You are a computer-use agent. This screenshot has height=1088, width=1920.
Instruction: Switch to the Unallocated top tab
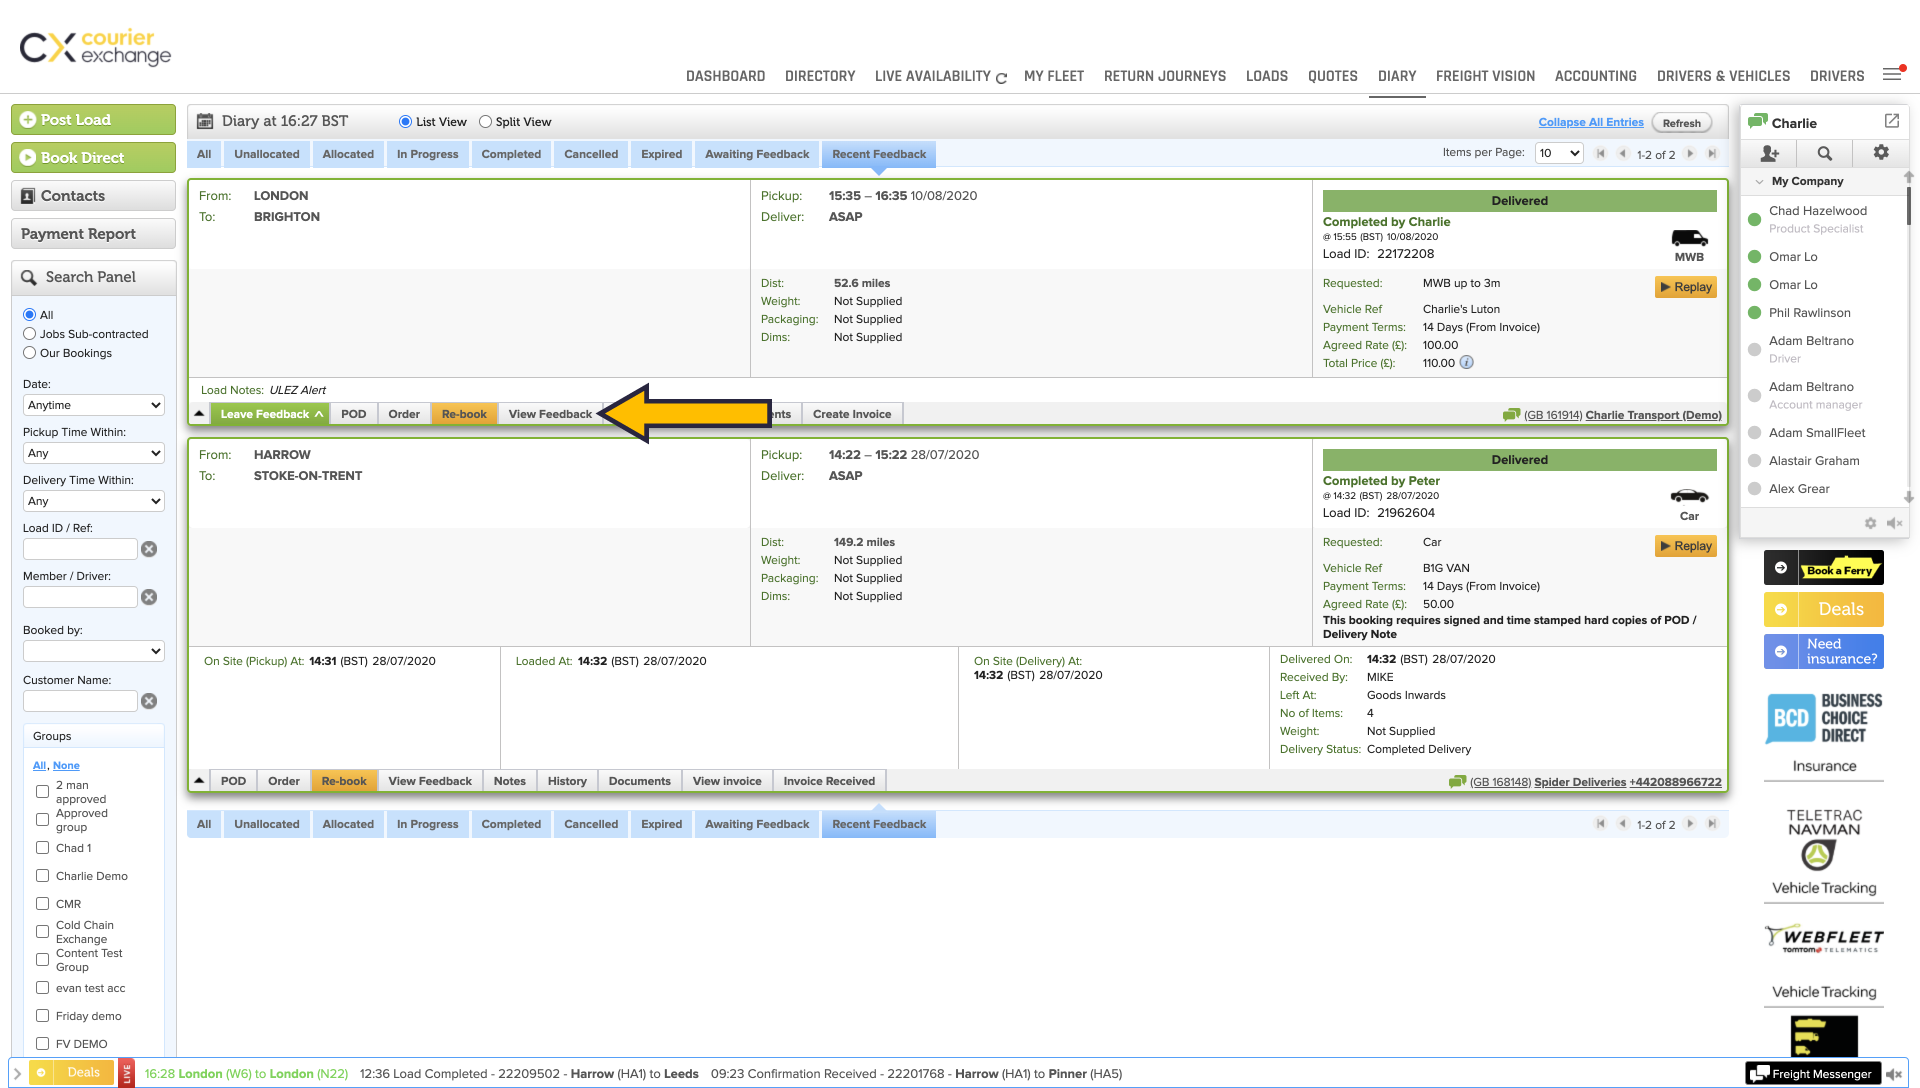coord(267,154)
